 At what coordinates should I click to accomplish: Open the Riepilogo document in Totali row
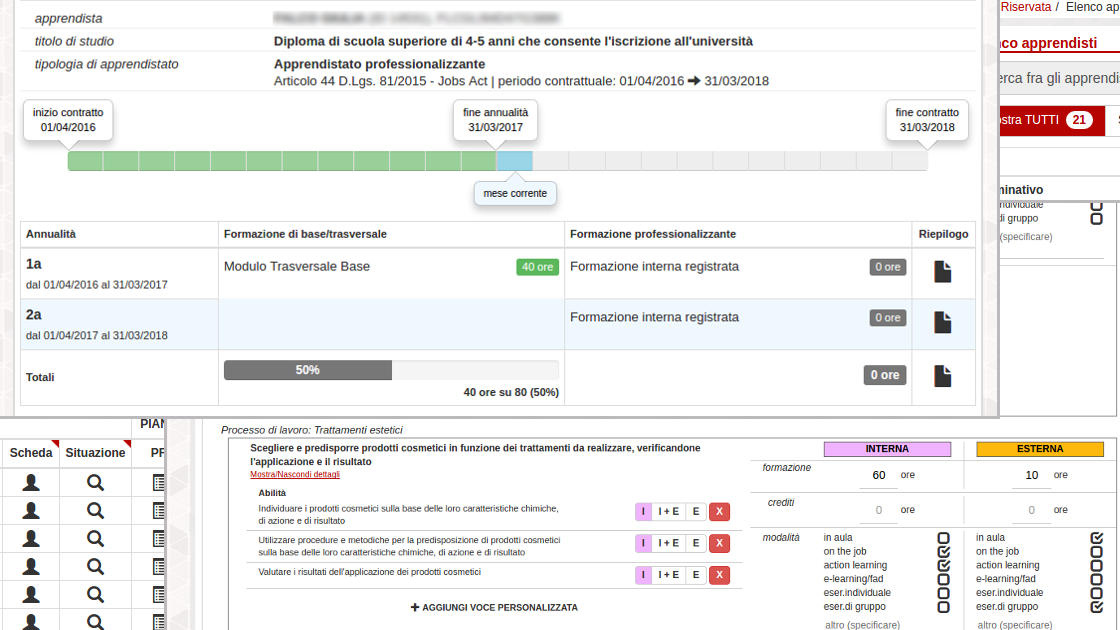pos(942,376)
